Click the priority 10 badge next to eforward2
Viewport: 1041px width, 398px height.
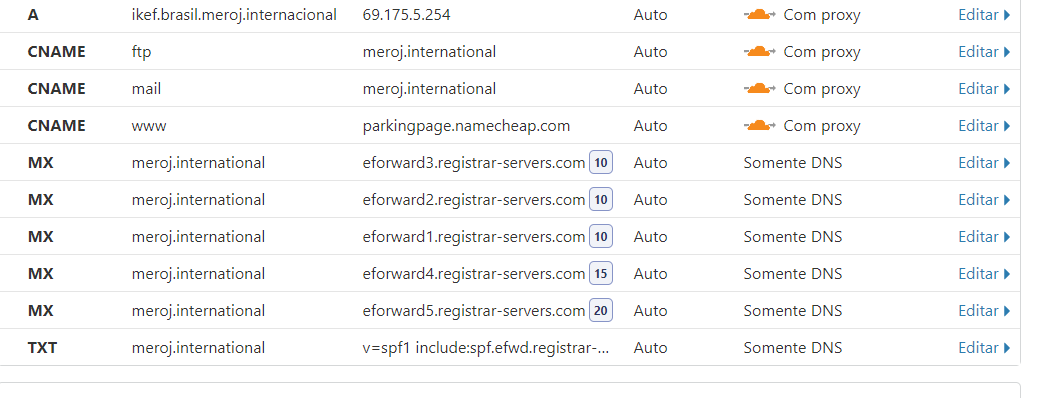pos(601,199)
